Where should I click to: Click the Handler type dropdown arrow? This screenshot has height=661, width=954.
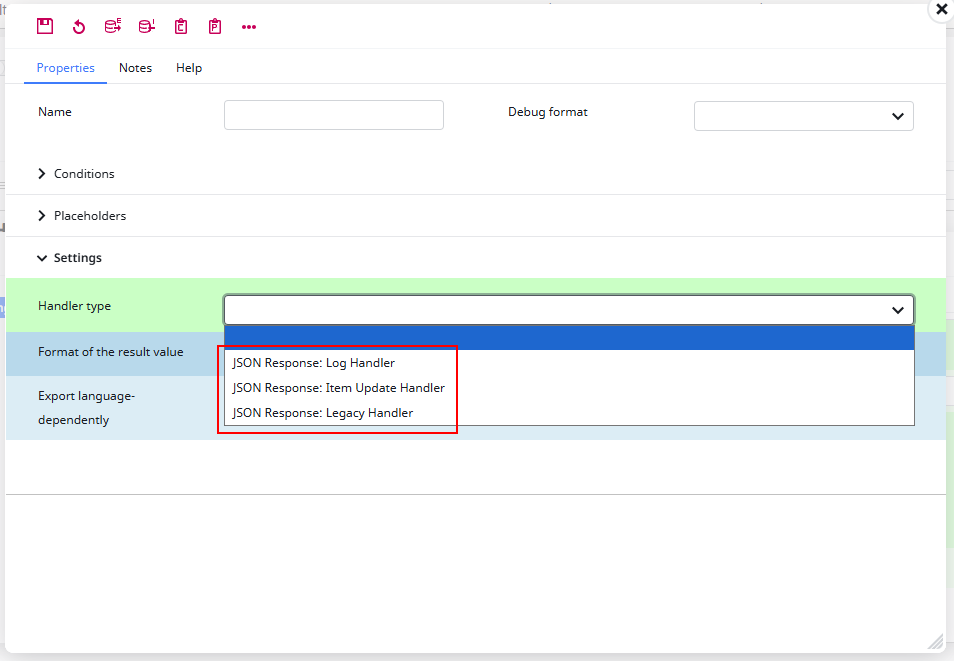897,310
